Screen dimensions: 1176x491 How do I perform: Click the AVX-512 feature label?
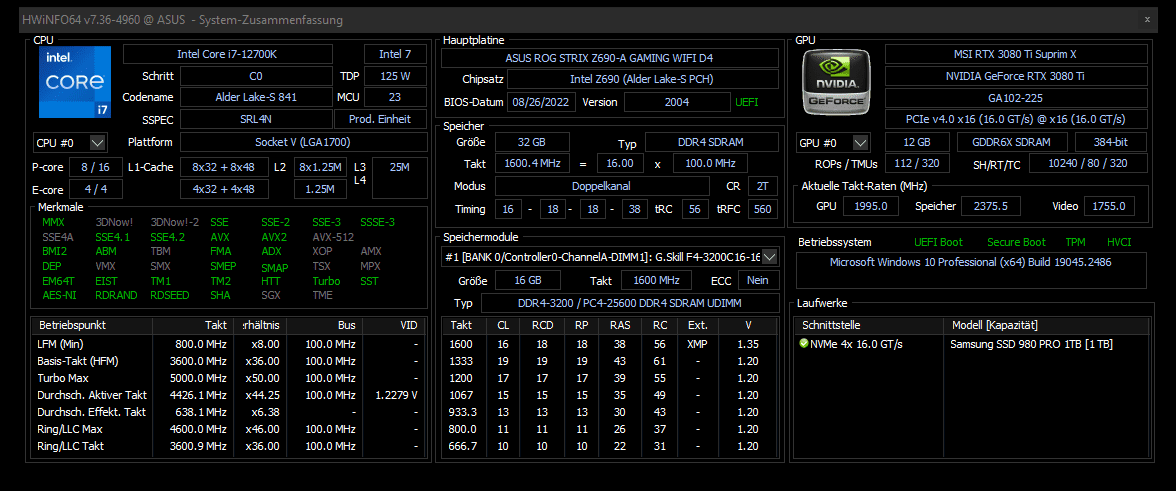pos(332,237)
